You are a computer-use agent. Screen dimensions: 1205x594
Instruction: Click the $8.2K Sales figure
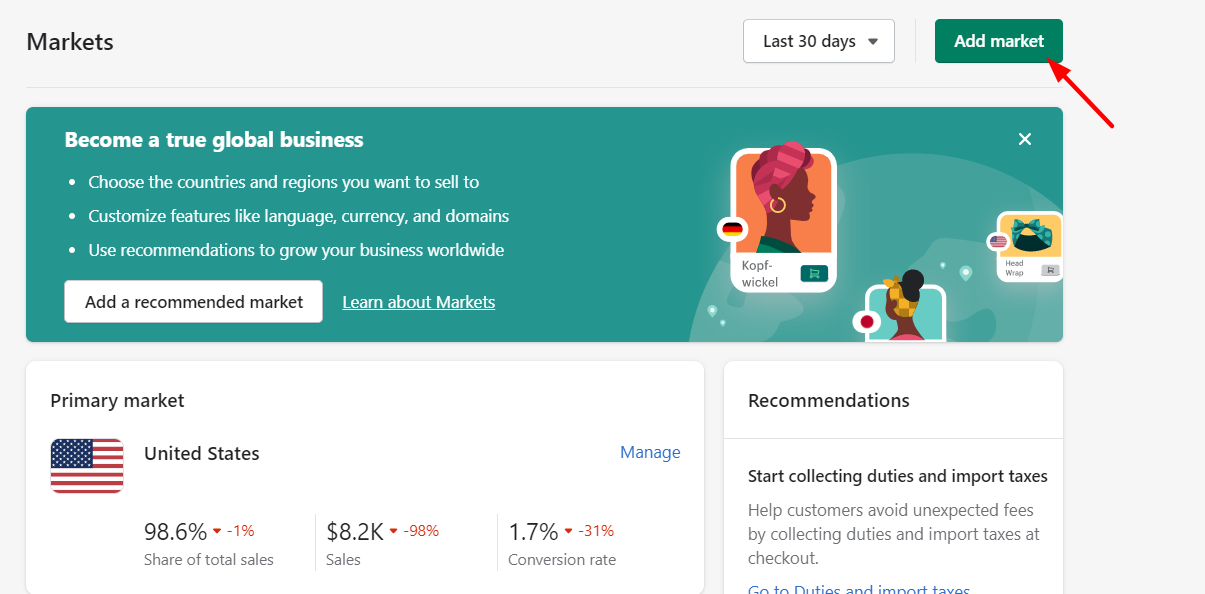coord(355,531)
